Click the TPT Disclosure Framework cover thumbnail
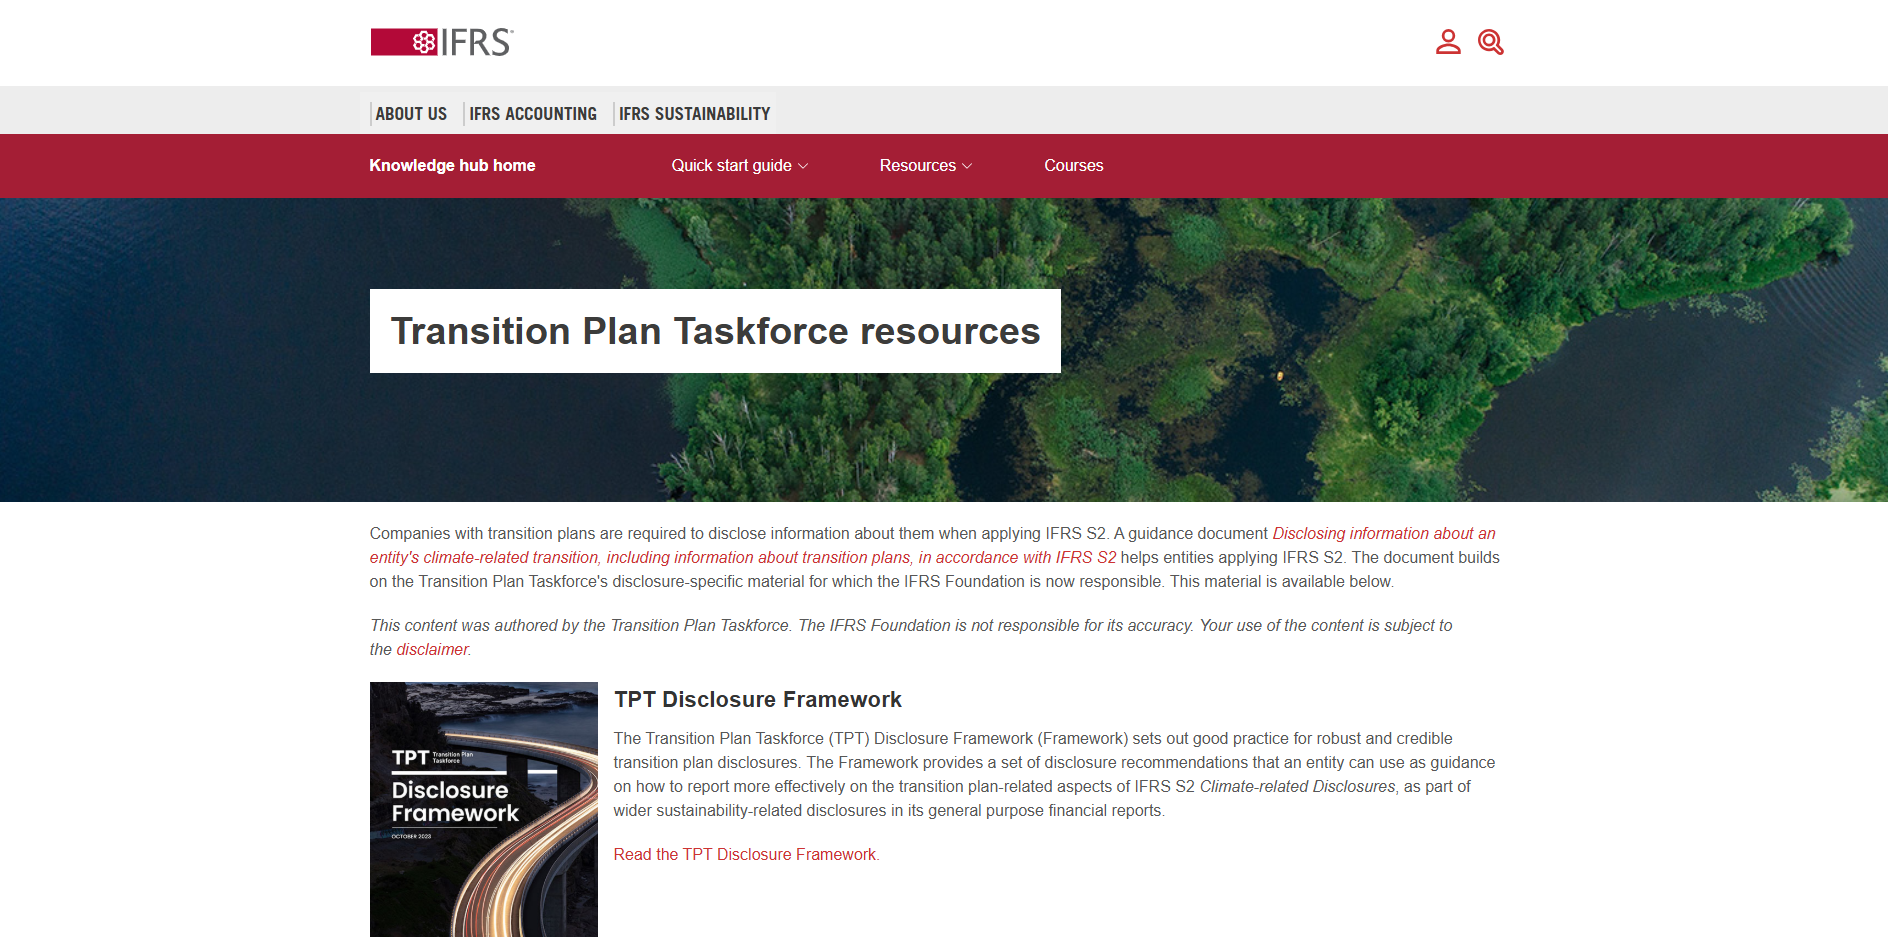The width and height of the screenshot is (1888, 937). 484,810
